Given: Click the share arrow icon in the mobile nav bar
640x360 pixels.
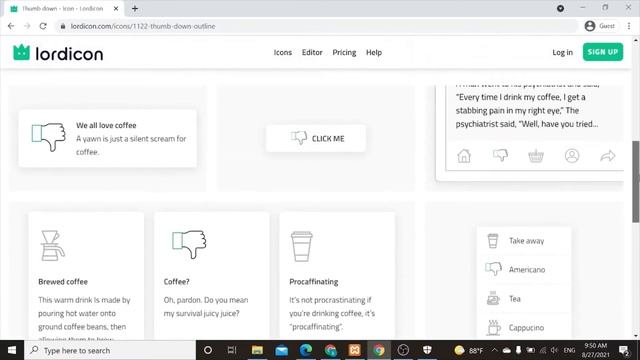Looking at the screenshot, I should [608, 156].
